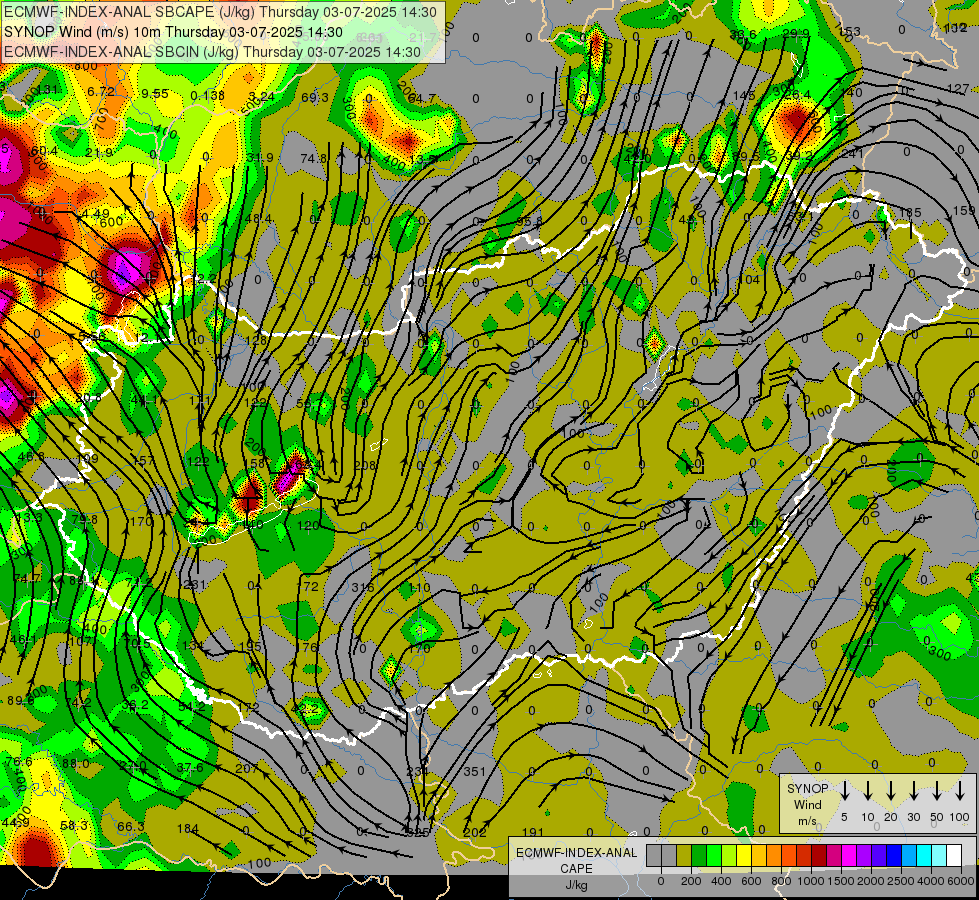Select the dark red swatch in CAPE legend
The width and height of the screenshot is (979, 900).
[x=819, y=856]
